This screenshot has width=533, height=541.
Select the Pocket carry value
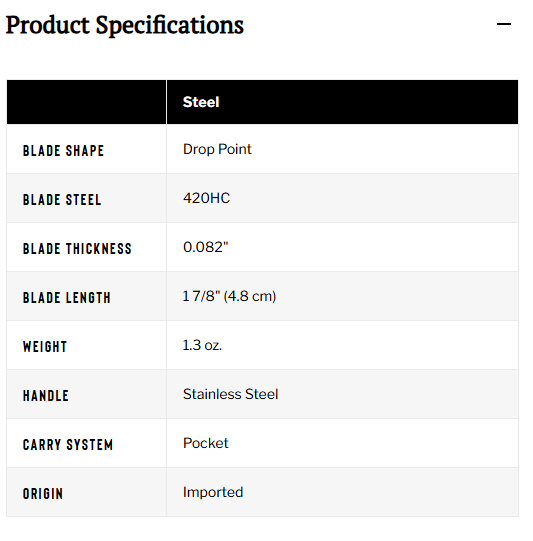tap(206, 443)
